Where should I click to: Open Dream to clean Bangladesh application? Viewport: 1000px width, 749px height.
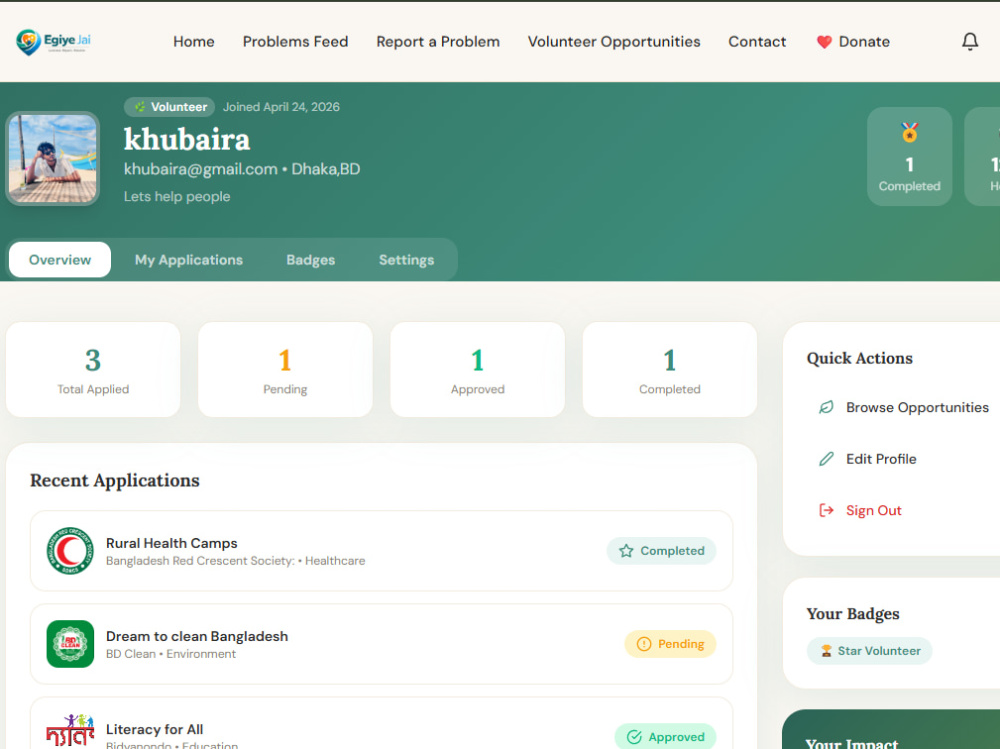(x=381, y=644)
